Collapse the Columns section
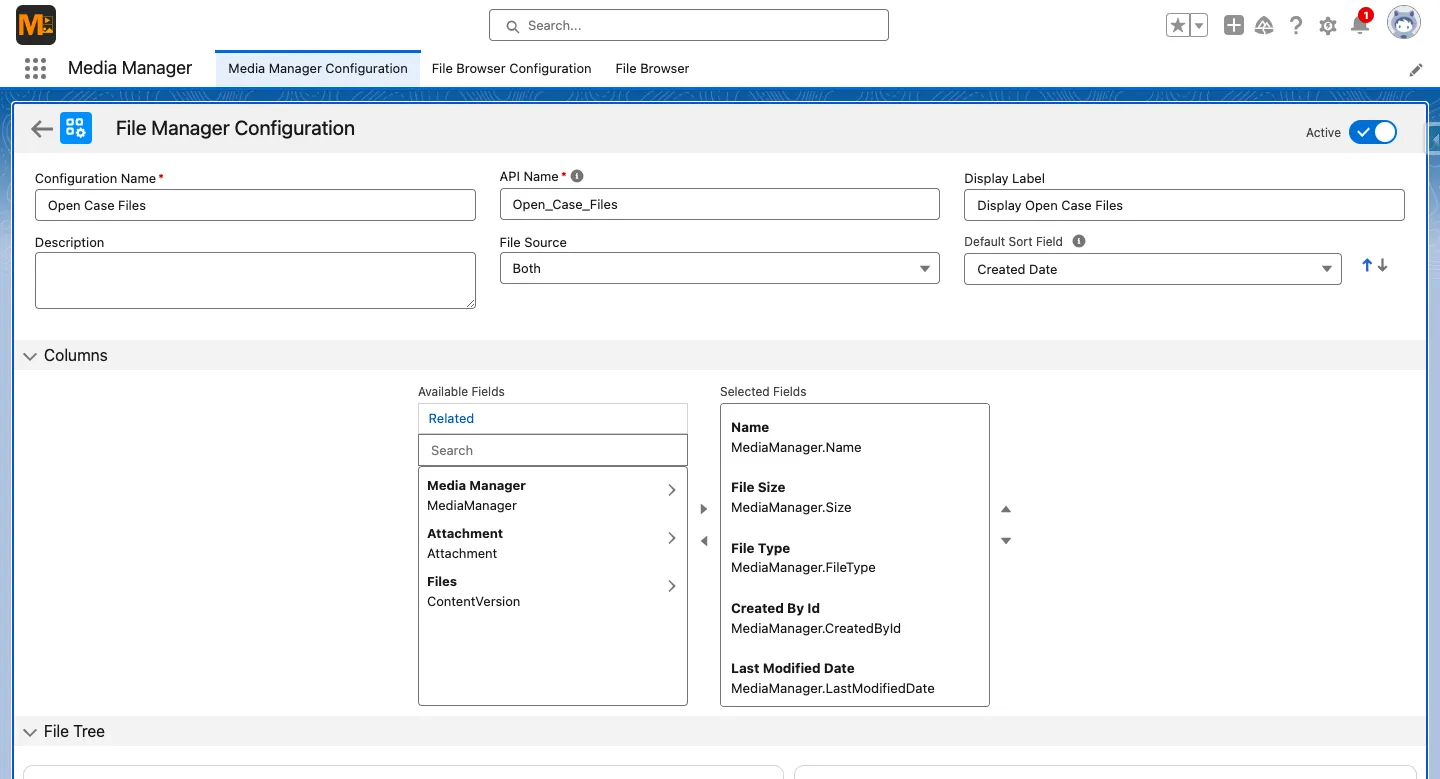1440x779 pixels. coord(30,355)
